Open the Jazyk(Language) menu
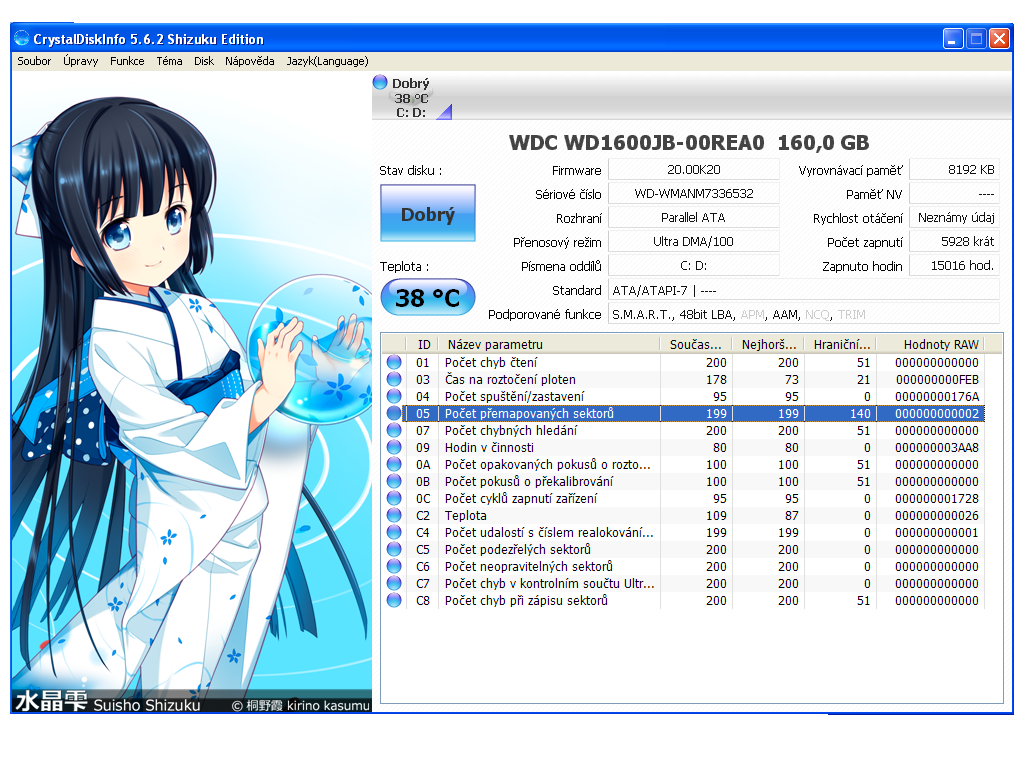Image resolution: width=1024 pixels, height=768 pixels. coord(327,61)
